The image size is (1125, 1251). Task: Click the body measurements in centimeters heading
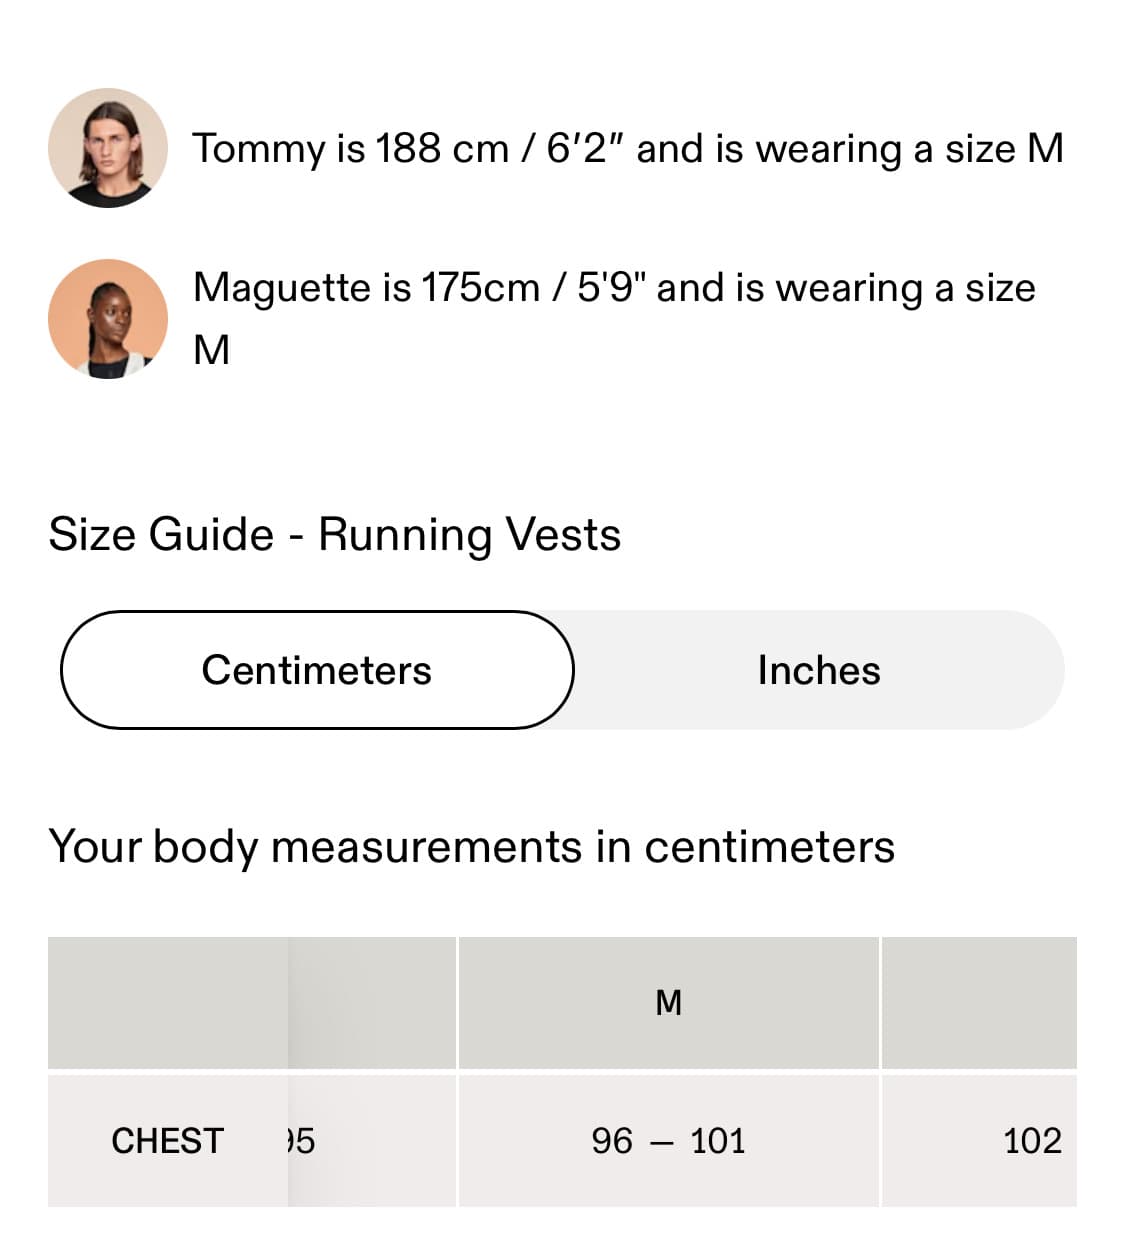pos(471,846)
